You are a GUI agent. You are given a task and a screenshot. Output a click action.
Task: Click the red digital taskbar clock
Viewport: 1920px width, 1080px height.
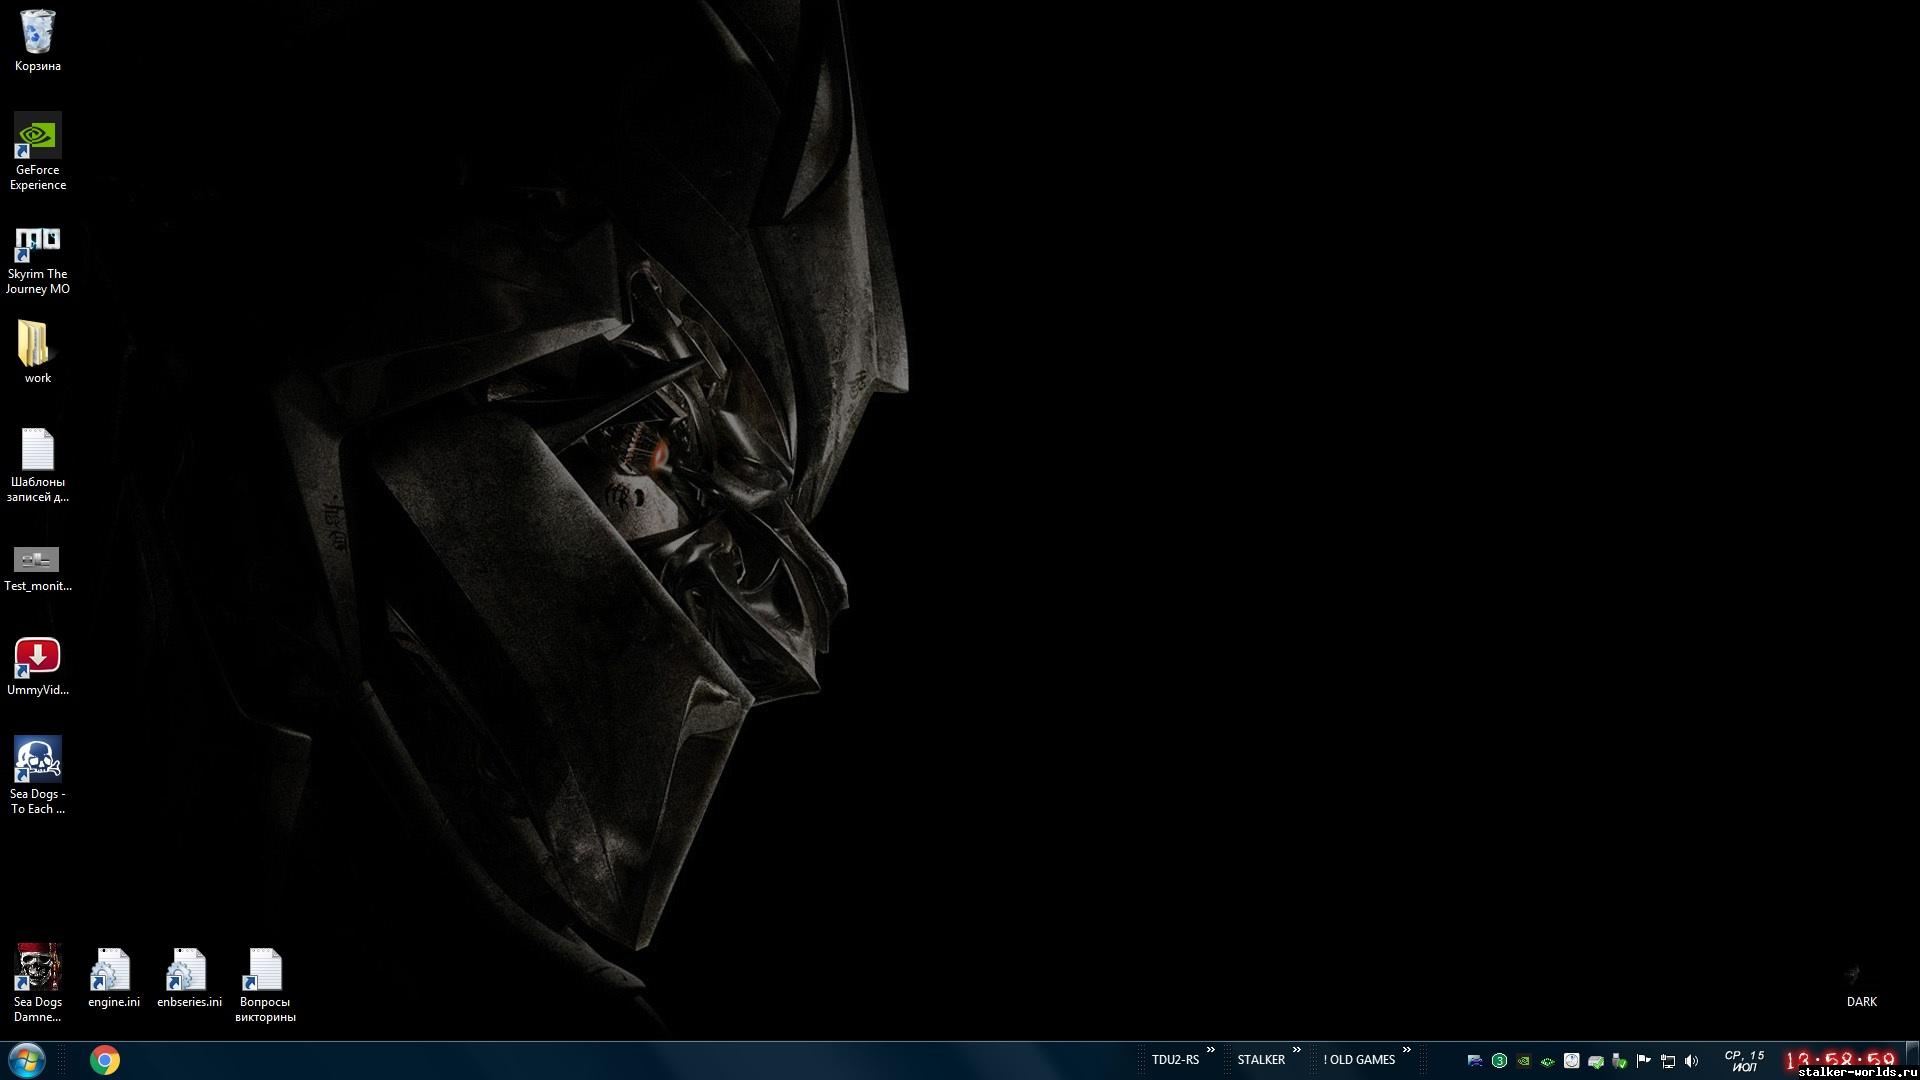pyautogui.click(x=1841, y=1059)
